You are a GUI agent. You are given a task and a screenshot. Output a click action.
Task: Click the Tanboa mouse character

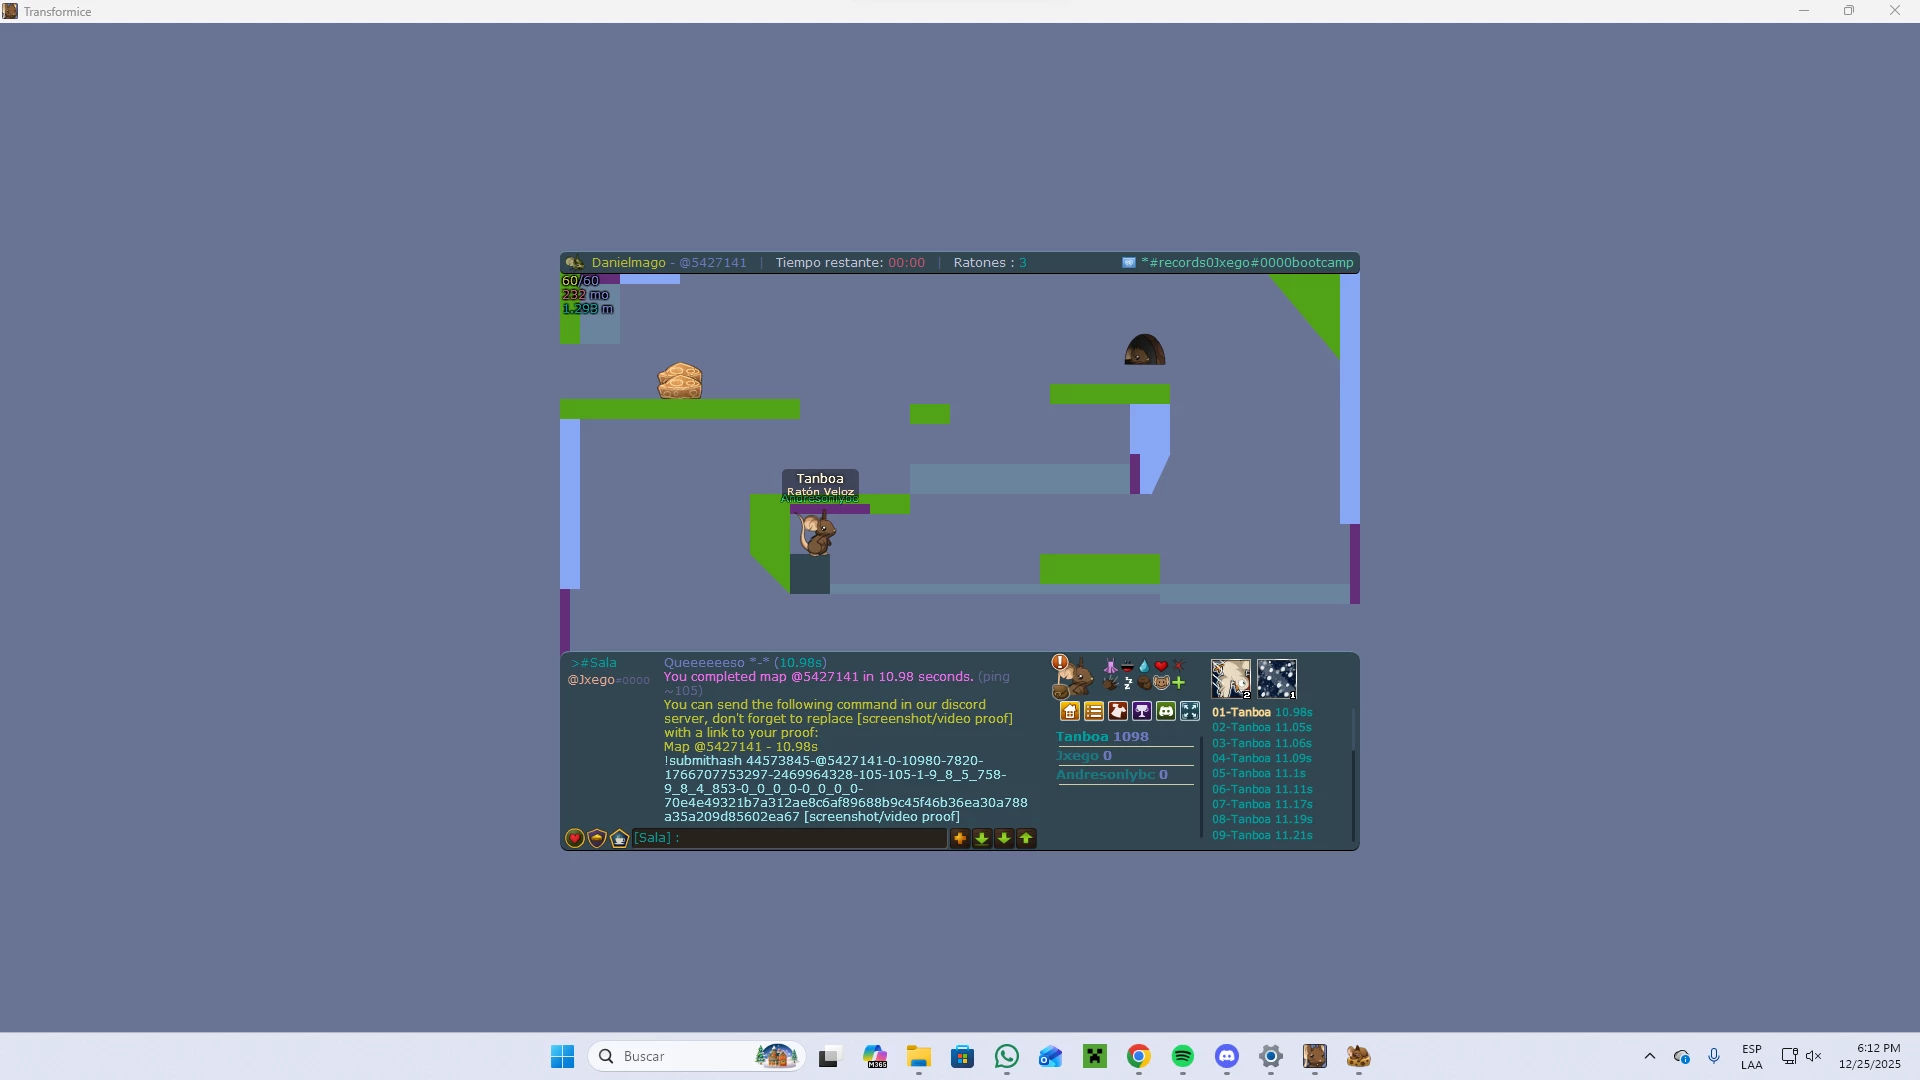click(818, 533)
